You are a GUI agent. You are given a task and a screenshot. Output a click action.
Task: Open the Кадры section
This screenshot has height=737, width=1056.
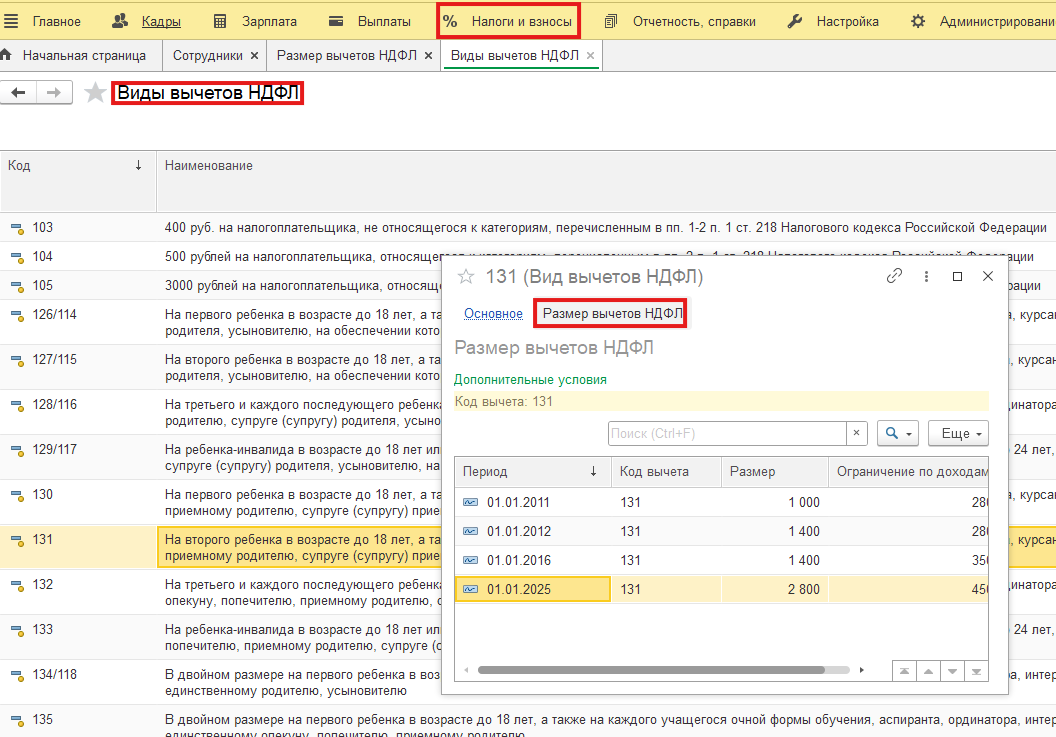click(161, 22)
